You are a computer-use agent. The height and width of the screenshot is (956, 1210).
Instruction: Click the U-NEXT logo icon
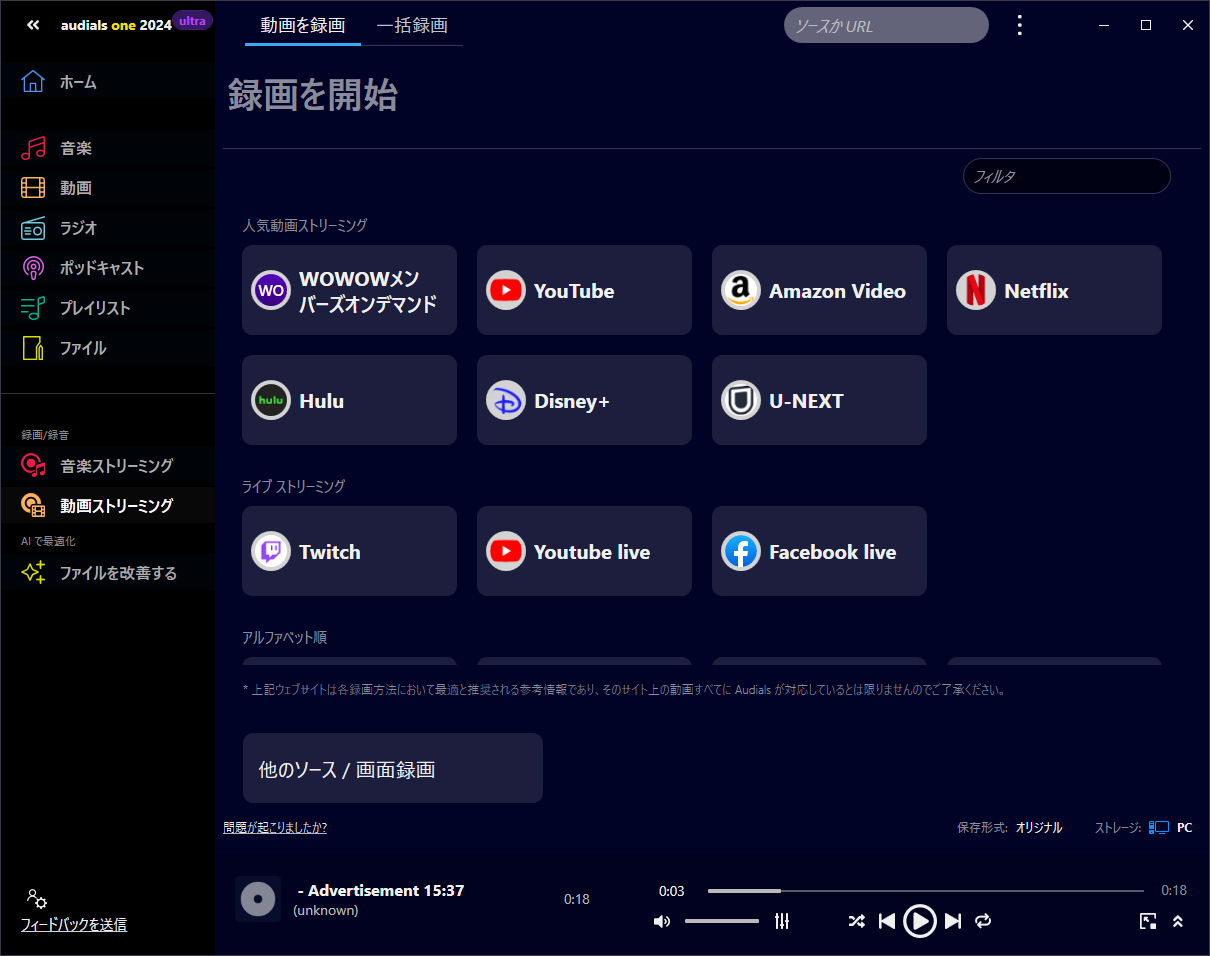[741, 401]
